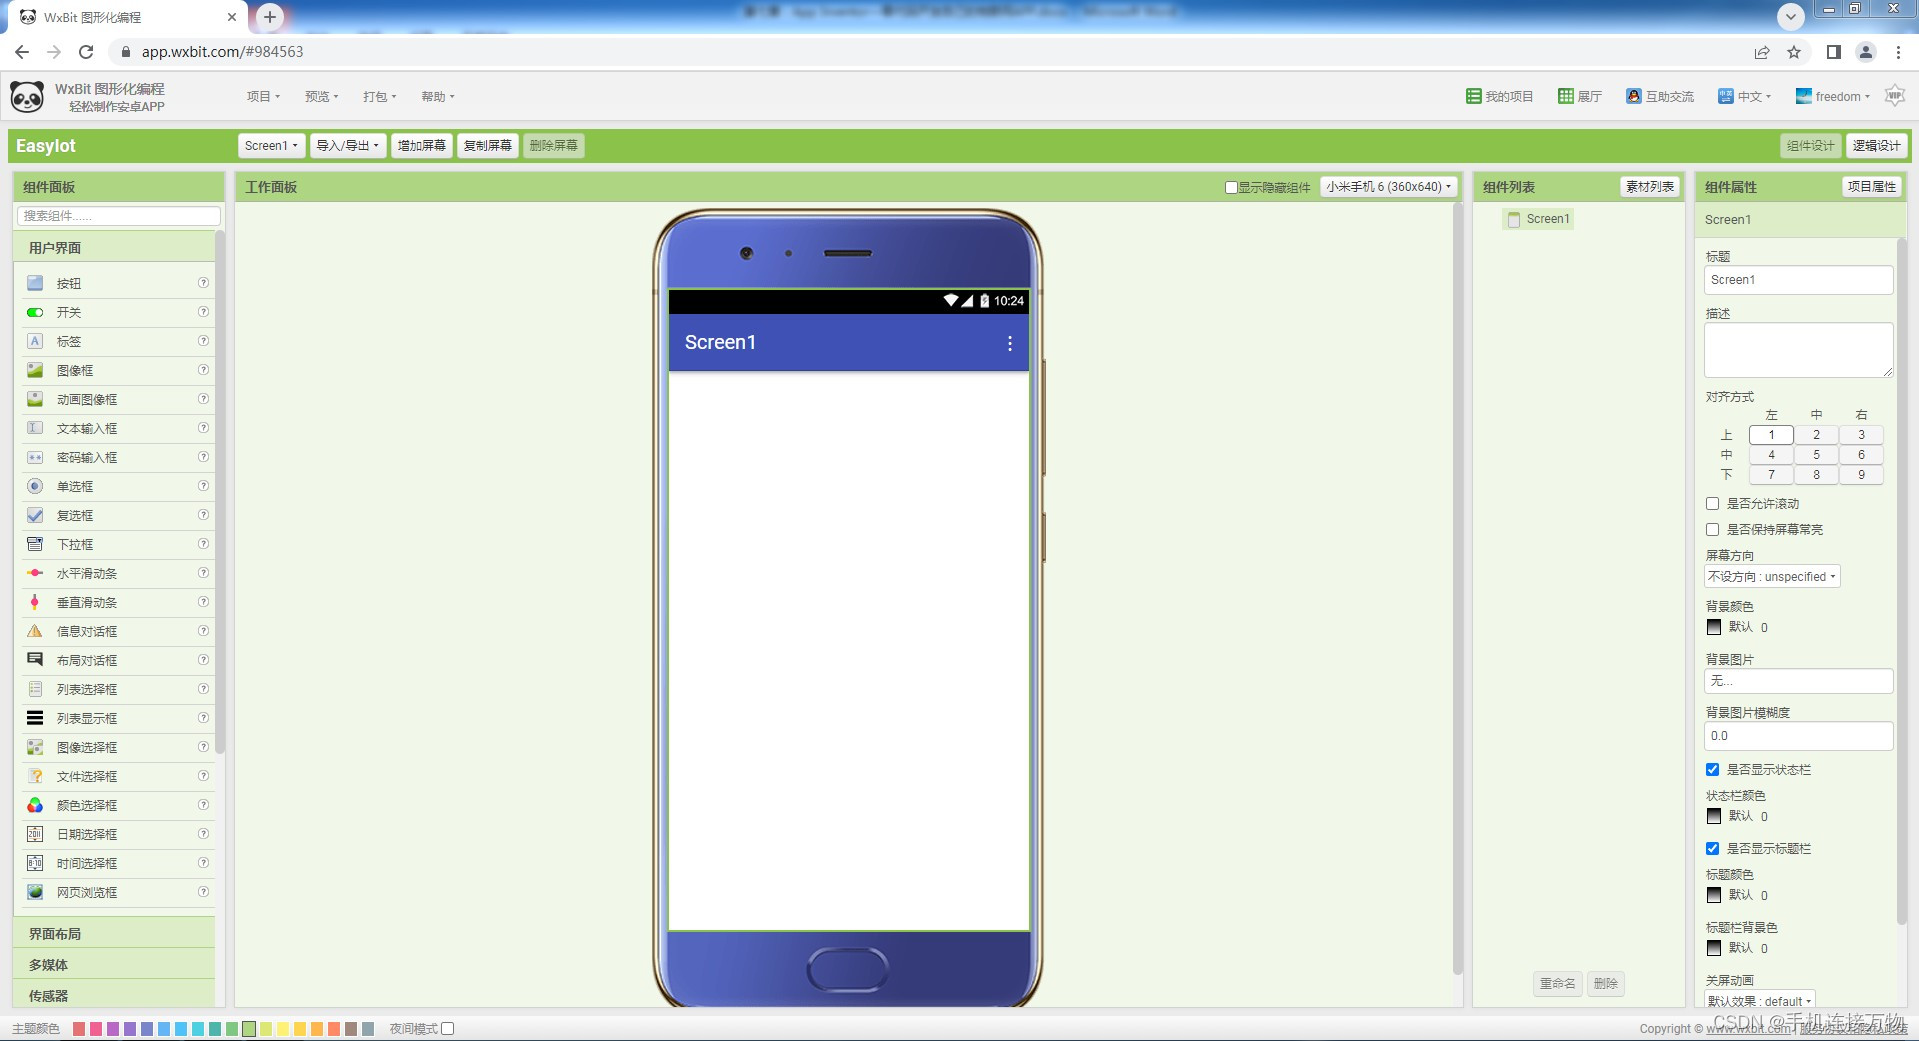Select the 标签 label component icon

click(34, 341)
